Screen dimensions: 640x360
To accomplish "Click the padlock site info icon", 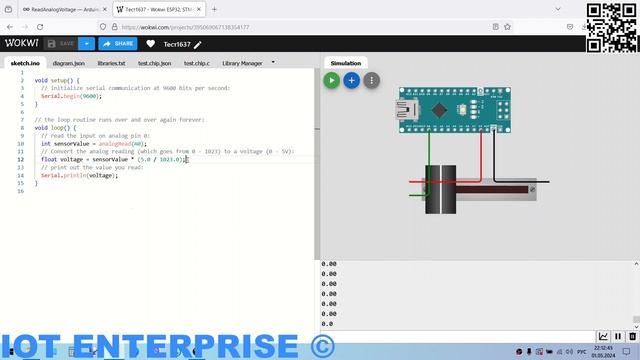I will [115, 27].
